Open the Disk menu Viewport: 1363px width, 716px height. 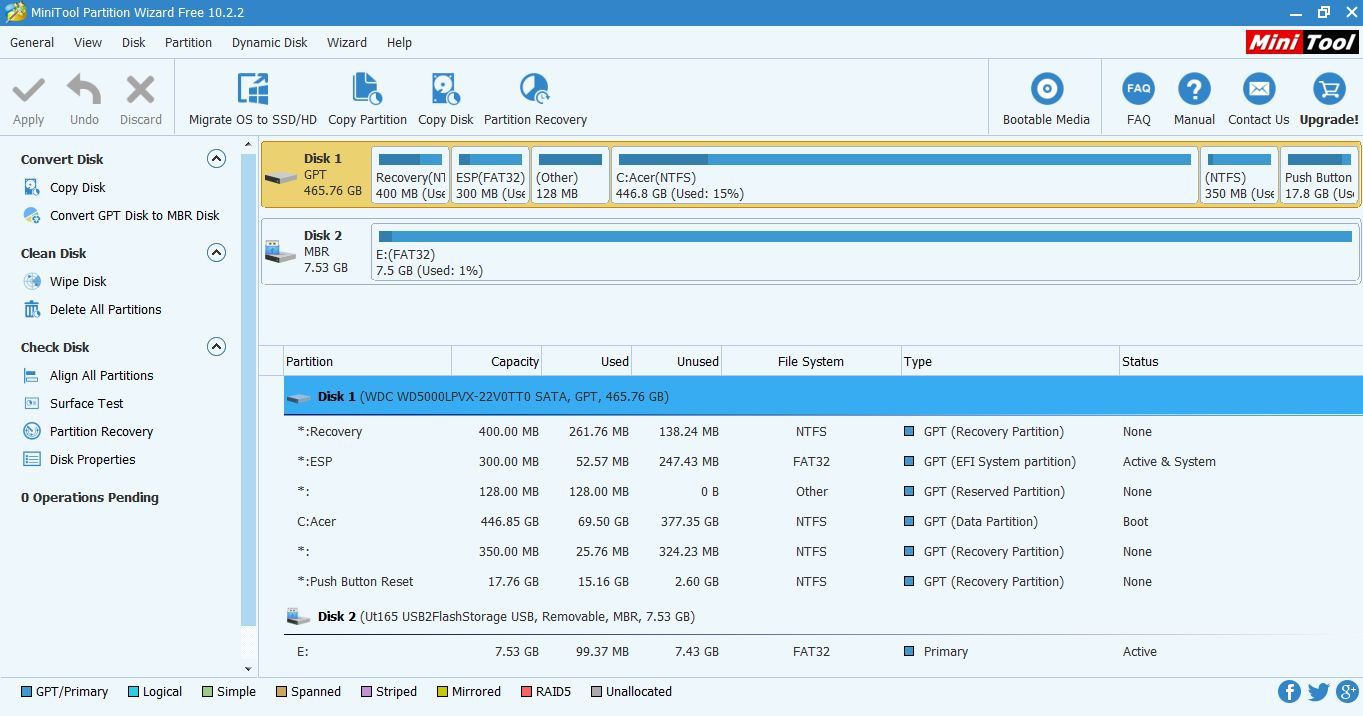134,43
